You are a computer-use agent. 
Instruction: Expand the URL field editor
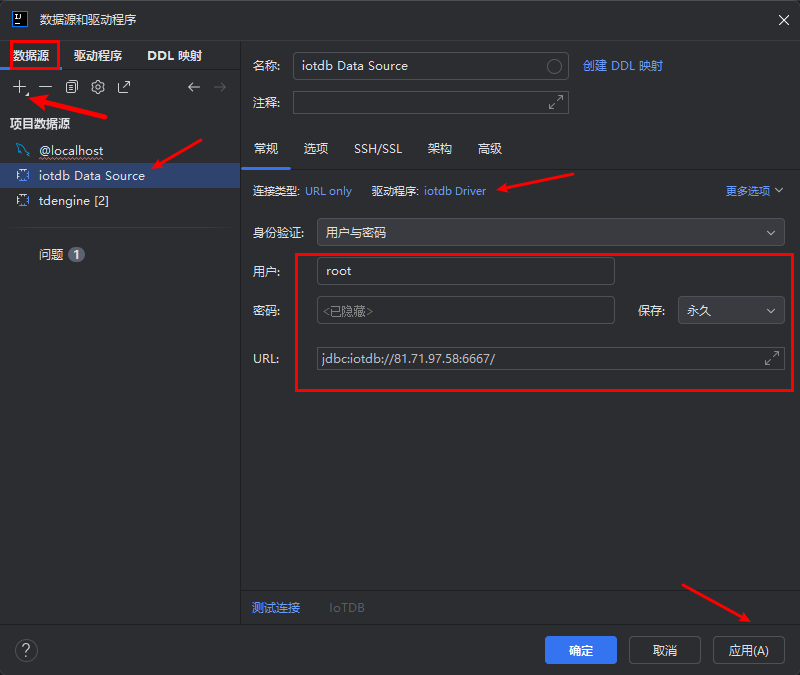click(772, 358)
